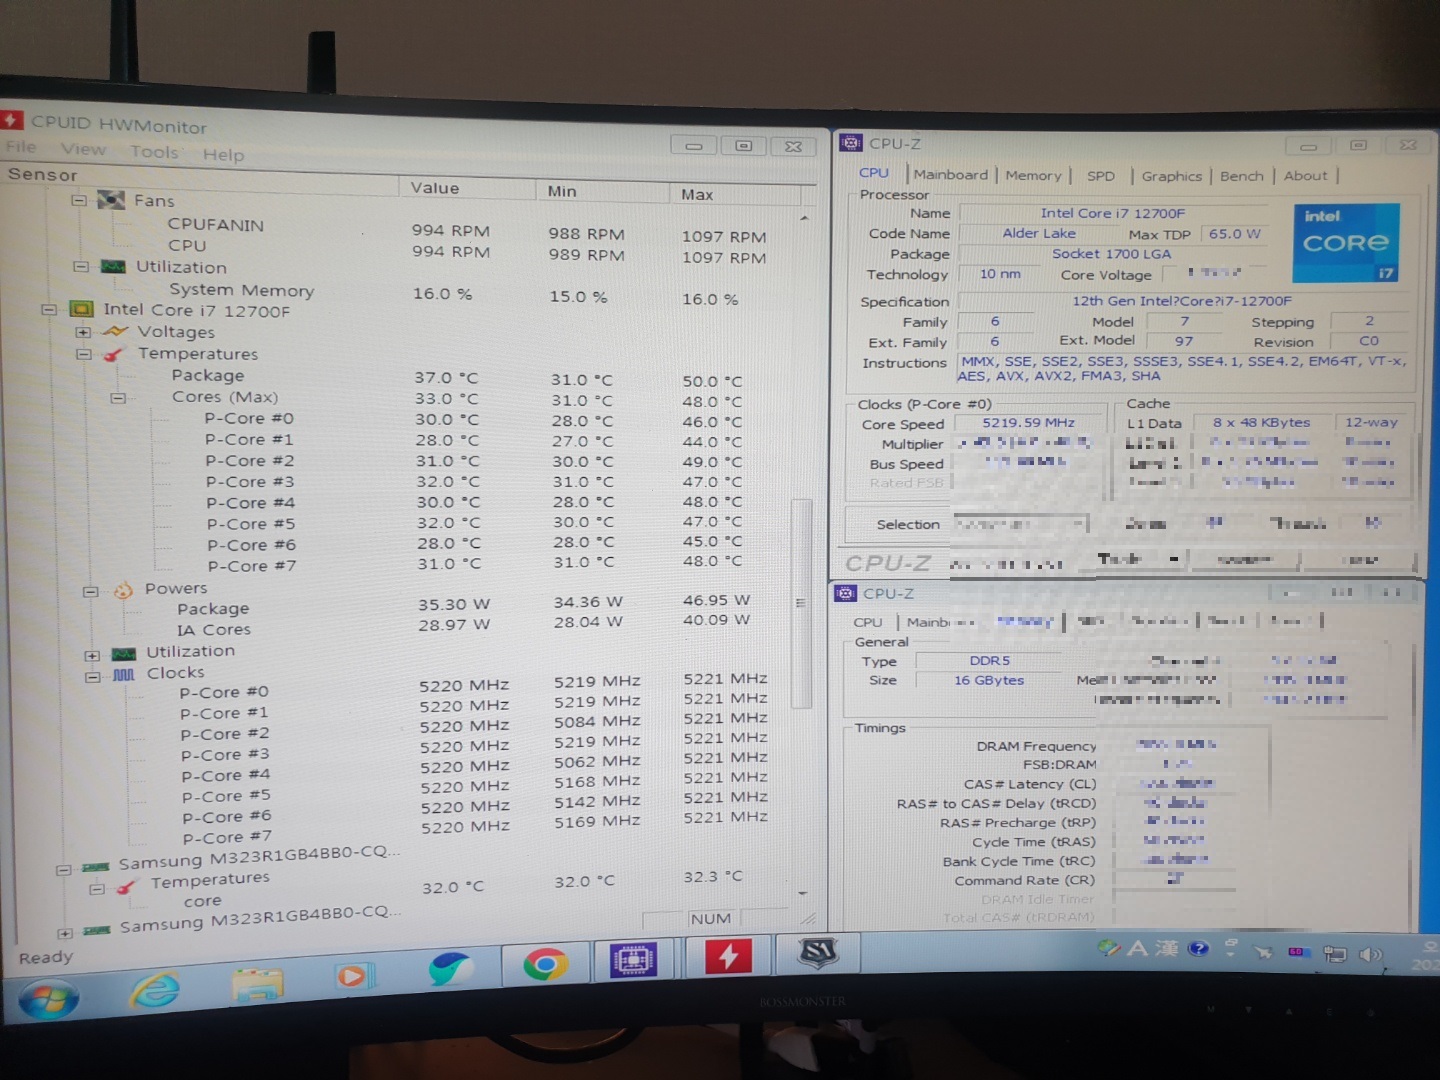Viewport: 1440px width, 1080px height.
Task: Switch to HWMonitor red lightning taskbar icon
Action: point(729,957)
